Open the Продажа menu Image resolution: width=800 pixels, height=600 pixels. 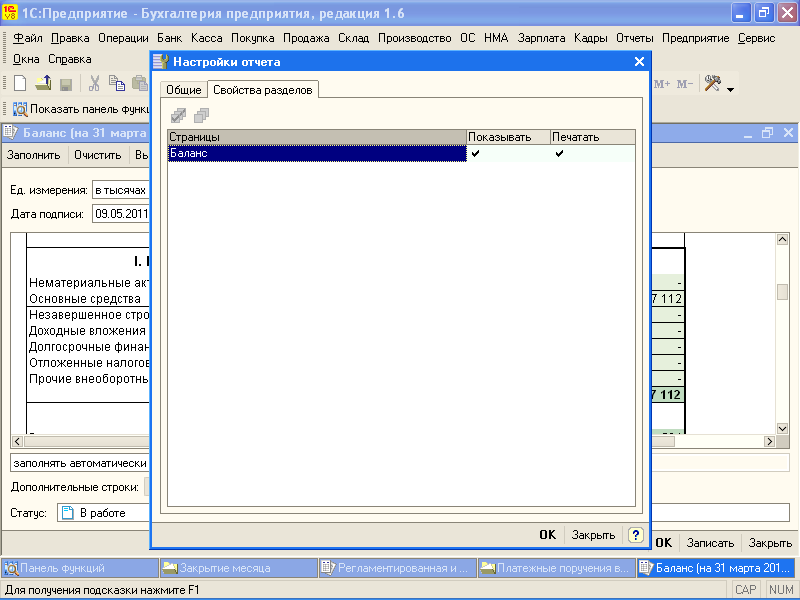tap(306, 38)
